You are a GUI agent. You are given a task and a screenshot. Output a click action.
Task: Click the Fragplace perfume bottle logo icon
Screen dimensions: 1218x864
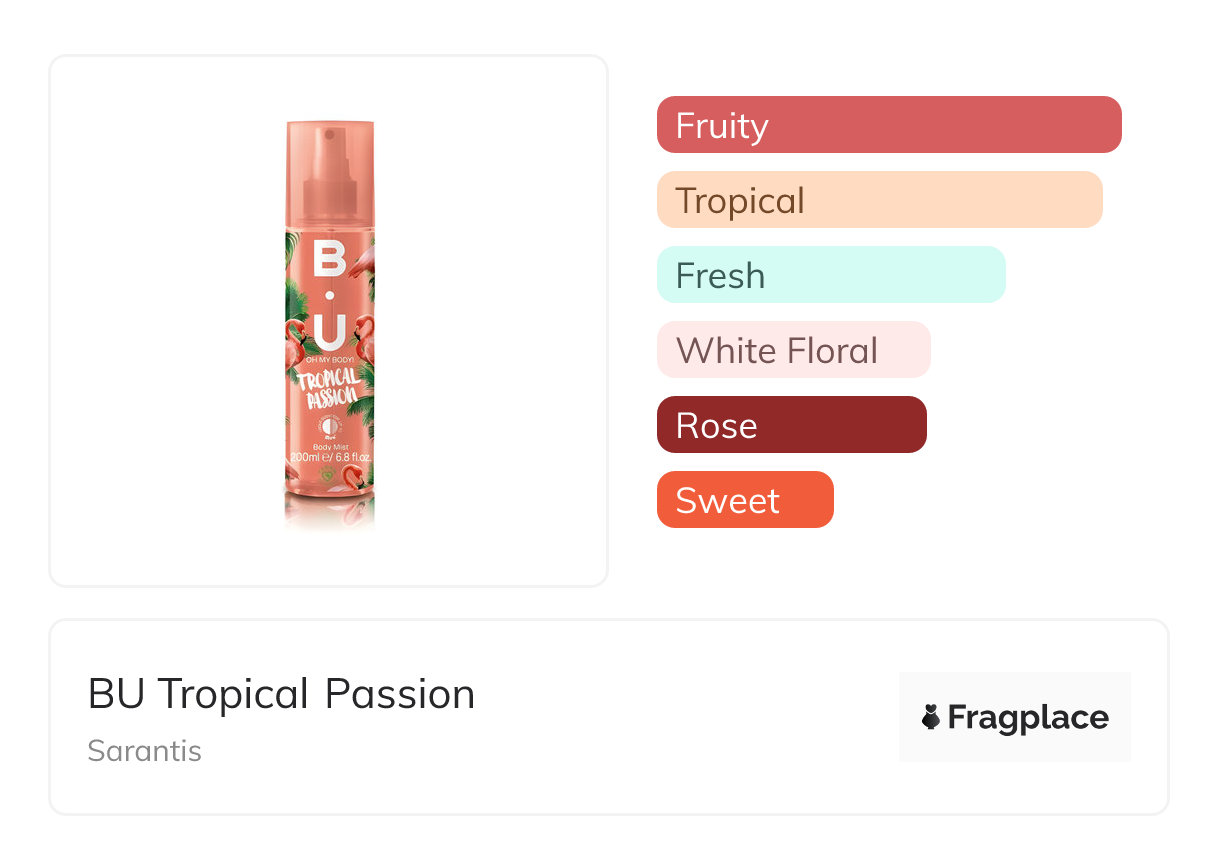pyautogui.click(x=931, y=717)
